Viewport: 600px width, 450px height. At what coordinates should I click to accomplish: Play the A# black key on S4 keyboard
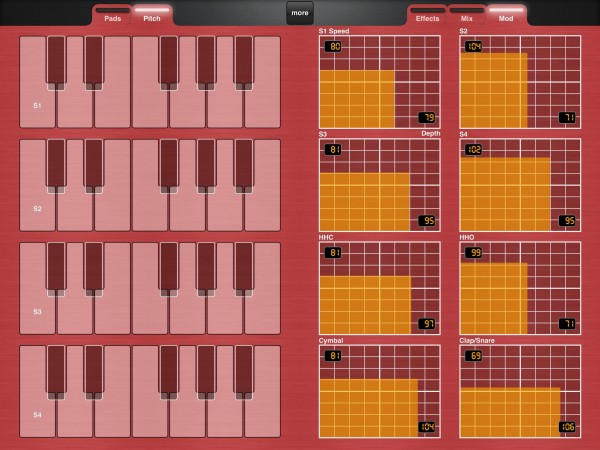coord(244,371)
